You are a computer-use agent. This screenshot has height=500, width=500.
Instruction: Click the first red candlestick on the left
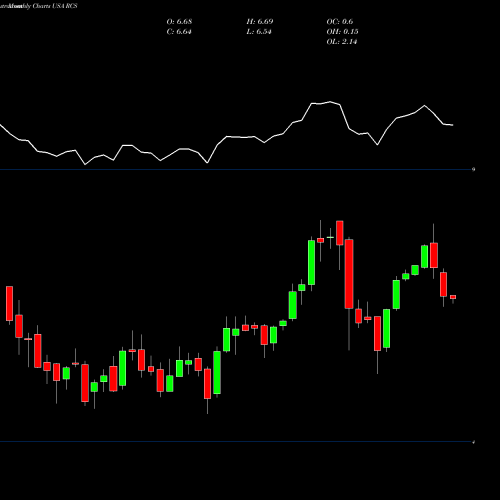(x=9, y=304)
